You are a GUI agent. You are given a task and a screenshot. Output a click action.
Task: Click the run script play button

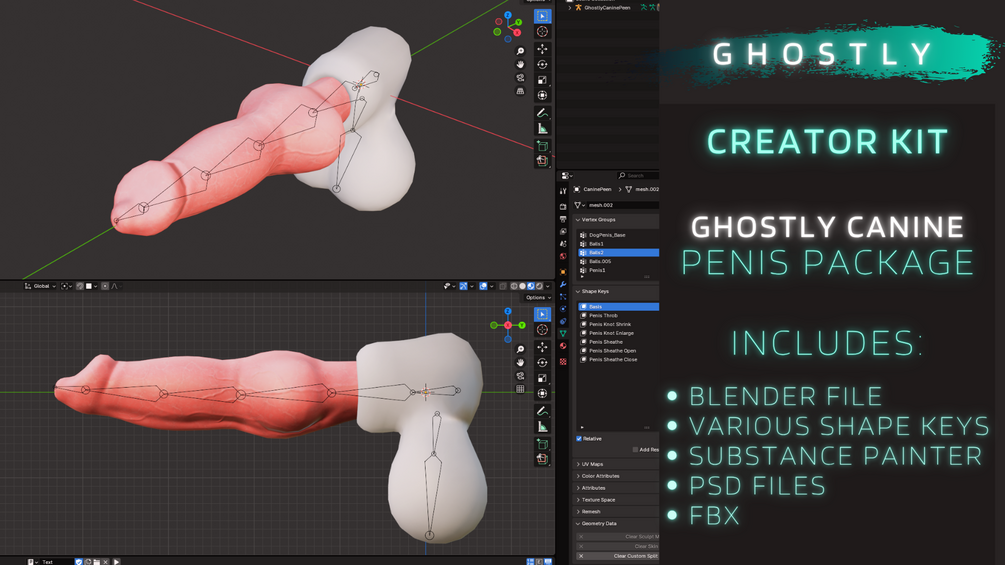[x=116, y=562]
